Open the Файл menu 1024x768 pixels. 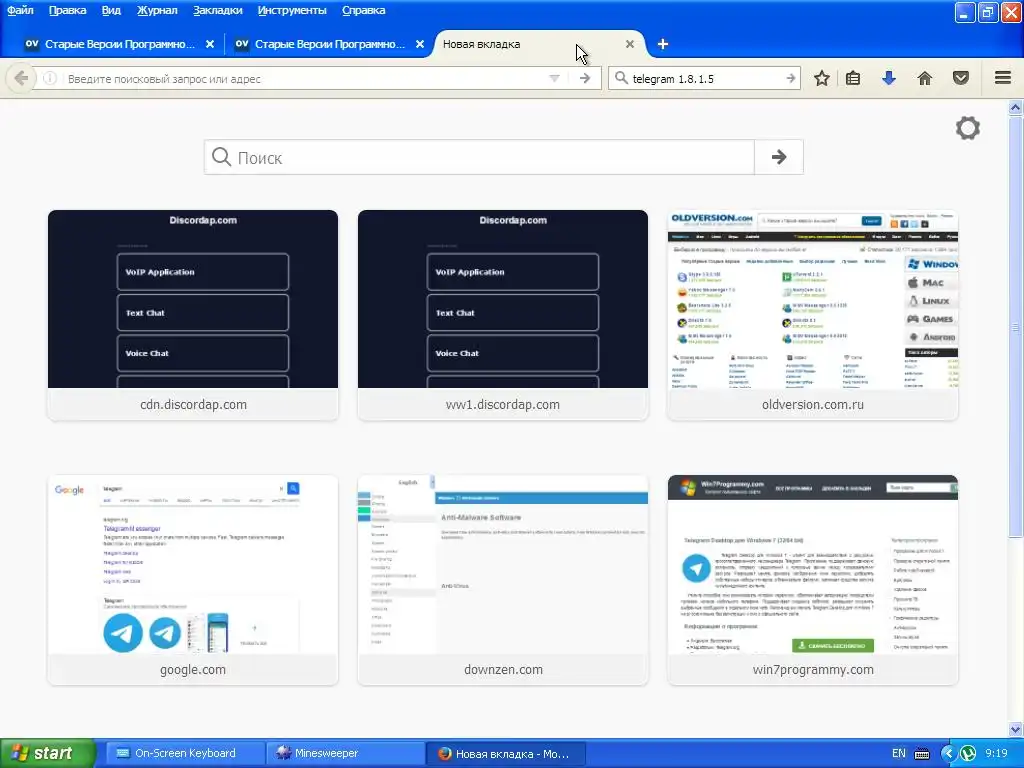[20, 10]
